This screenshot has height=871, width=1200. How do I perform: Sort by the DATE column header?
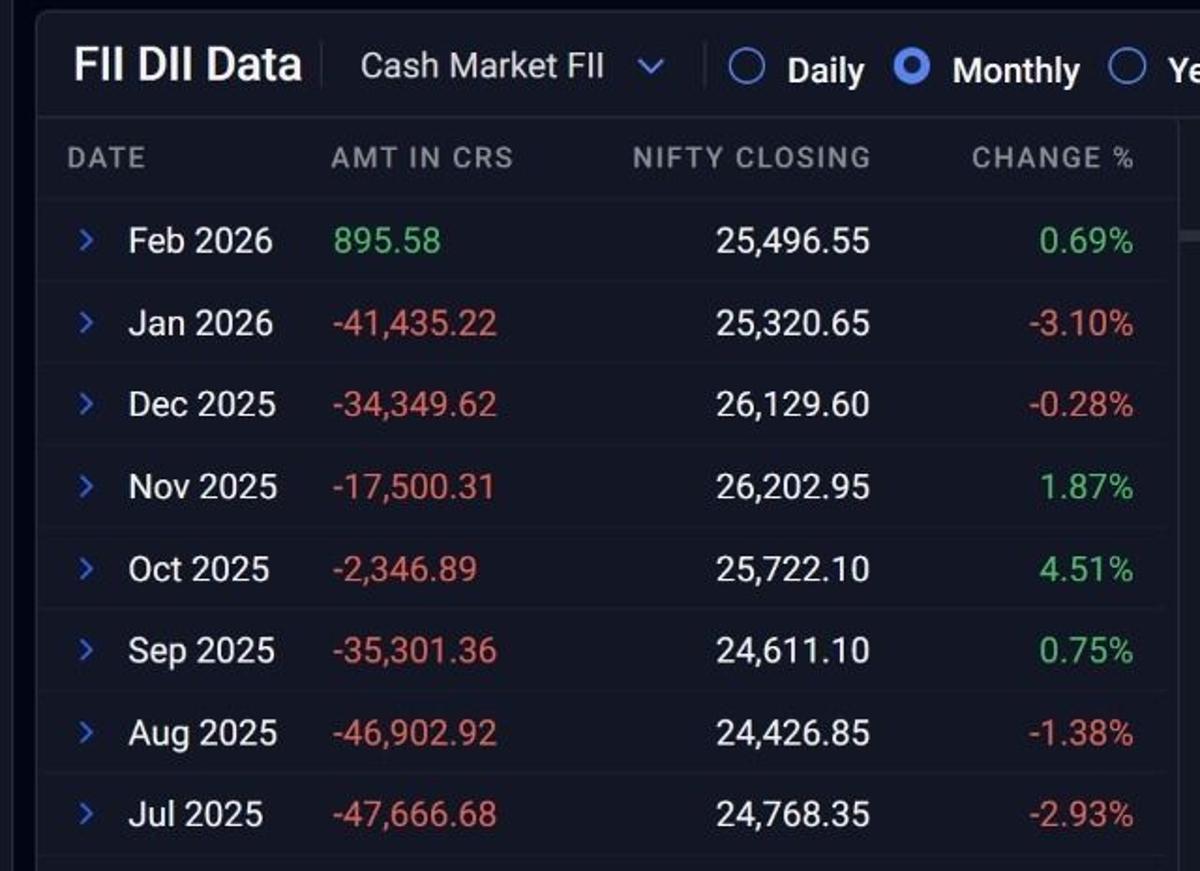click(106, 157)
